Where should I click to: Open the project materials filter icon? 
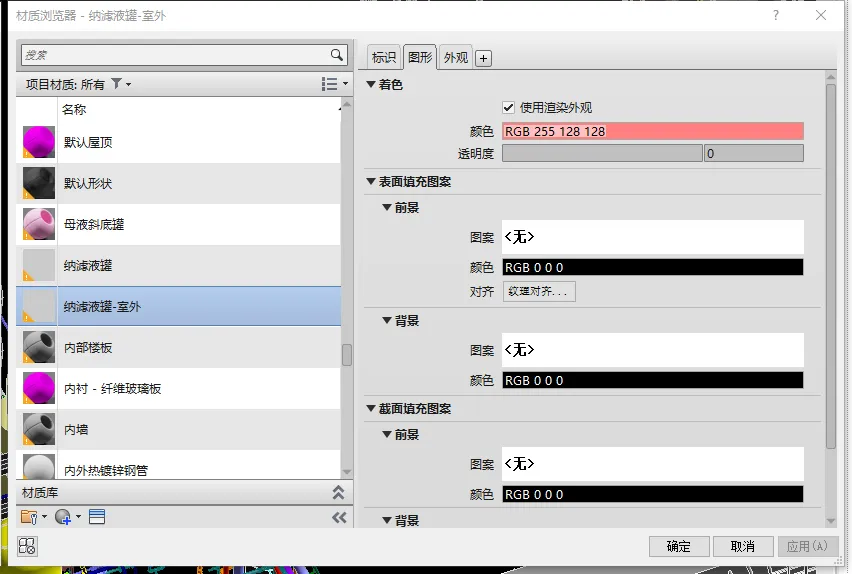[117, 84]
